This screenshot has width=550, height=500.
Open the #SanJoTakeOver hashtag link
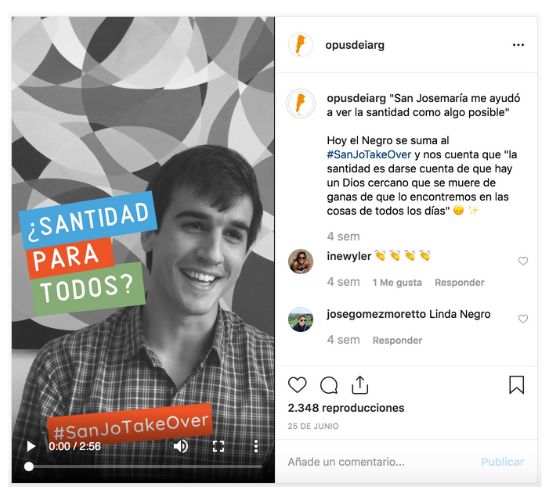click(x=369, y=154)
